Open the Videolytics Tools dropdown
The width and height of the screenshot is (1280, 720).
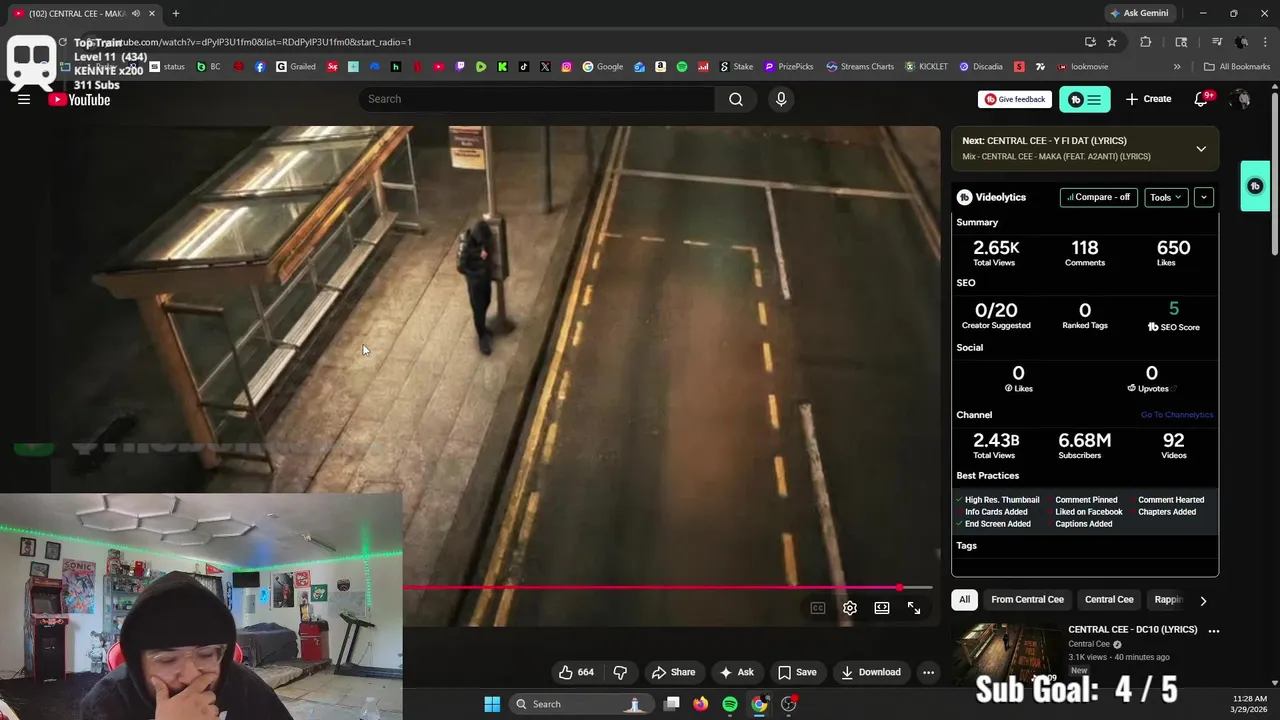tap(1166, 197)
